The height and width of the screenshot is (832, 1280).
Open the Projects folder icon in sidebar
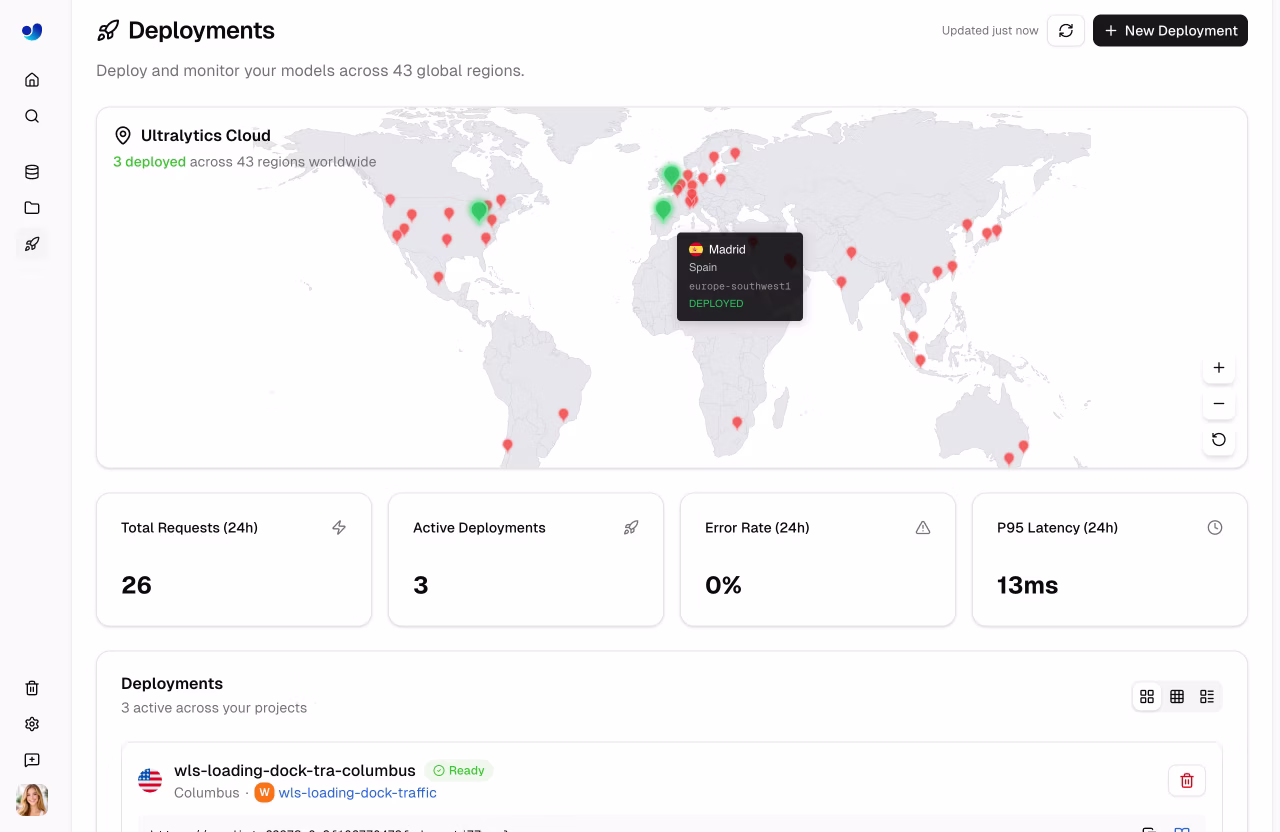point(31,207)
